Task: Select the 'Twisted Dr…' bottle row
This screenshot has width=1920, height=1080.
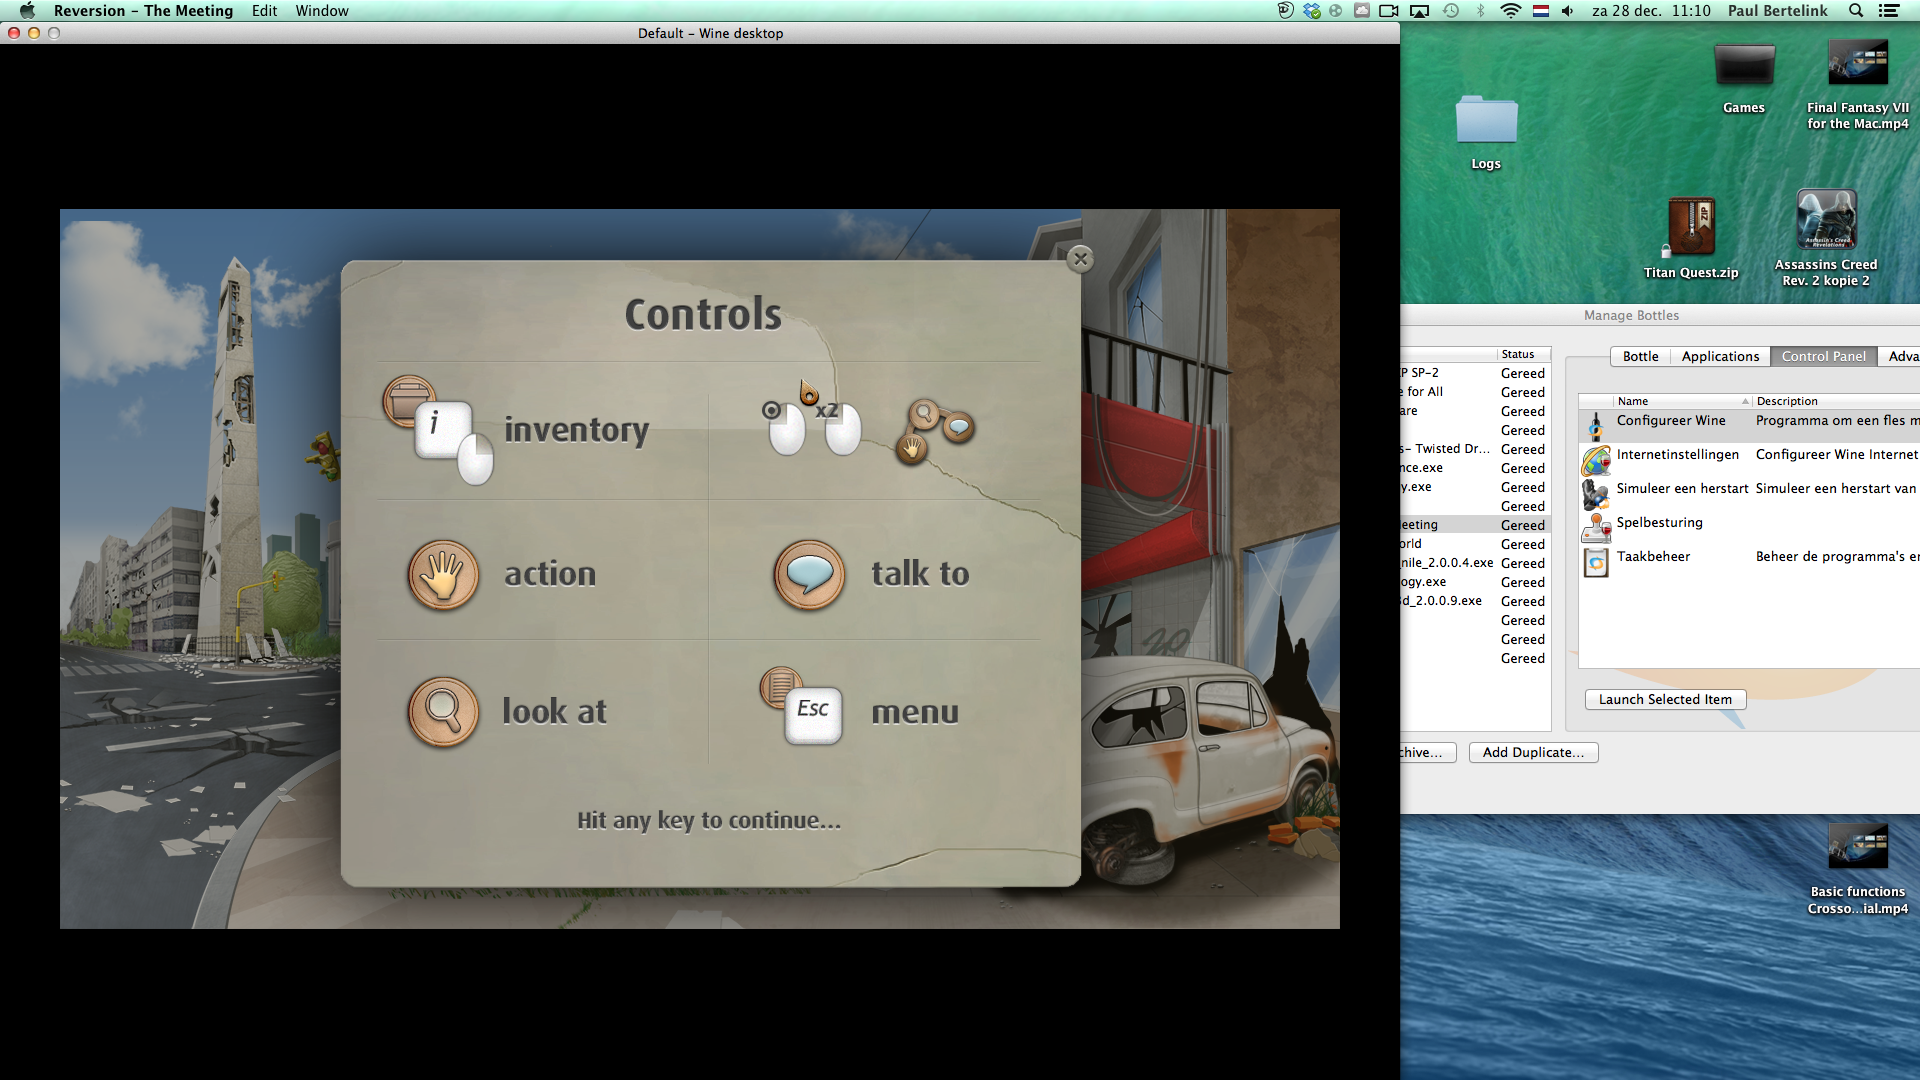Action: (1475, 449)
